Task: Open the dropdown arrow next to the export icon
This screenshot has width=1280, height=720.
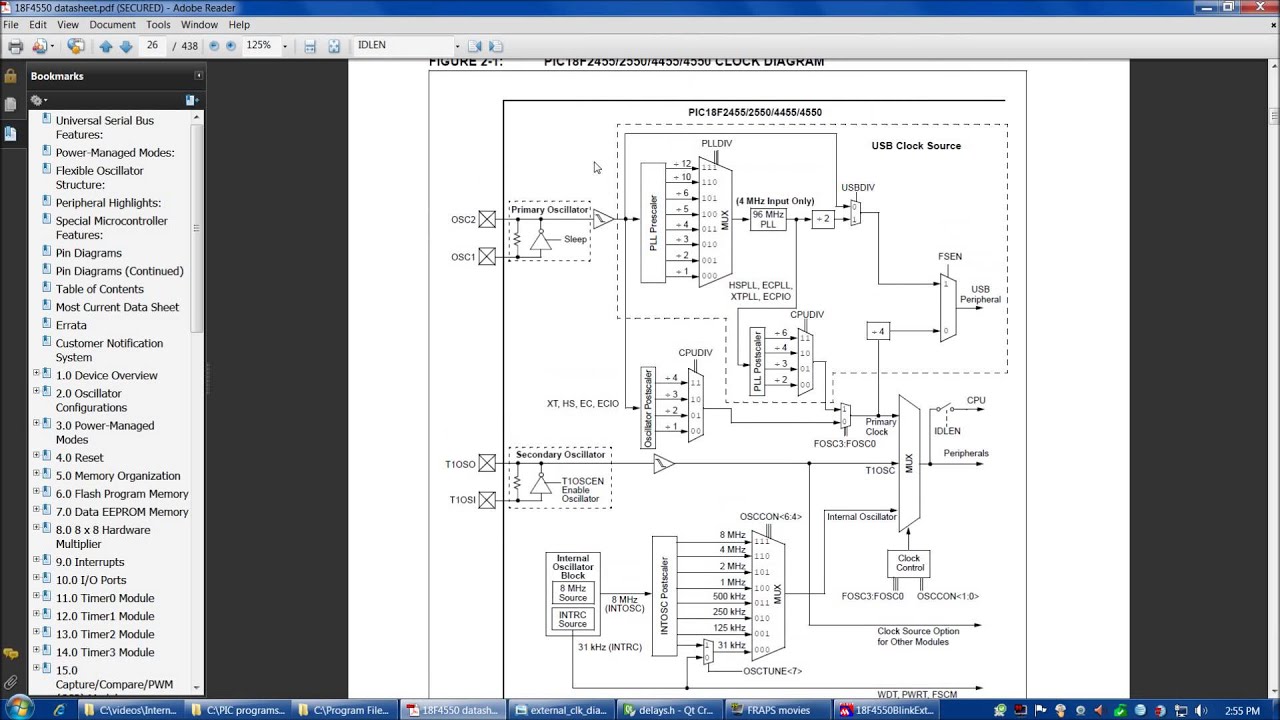Action: coord(52,46)
